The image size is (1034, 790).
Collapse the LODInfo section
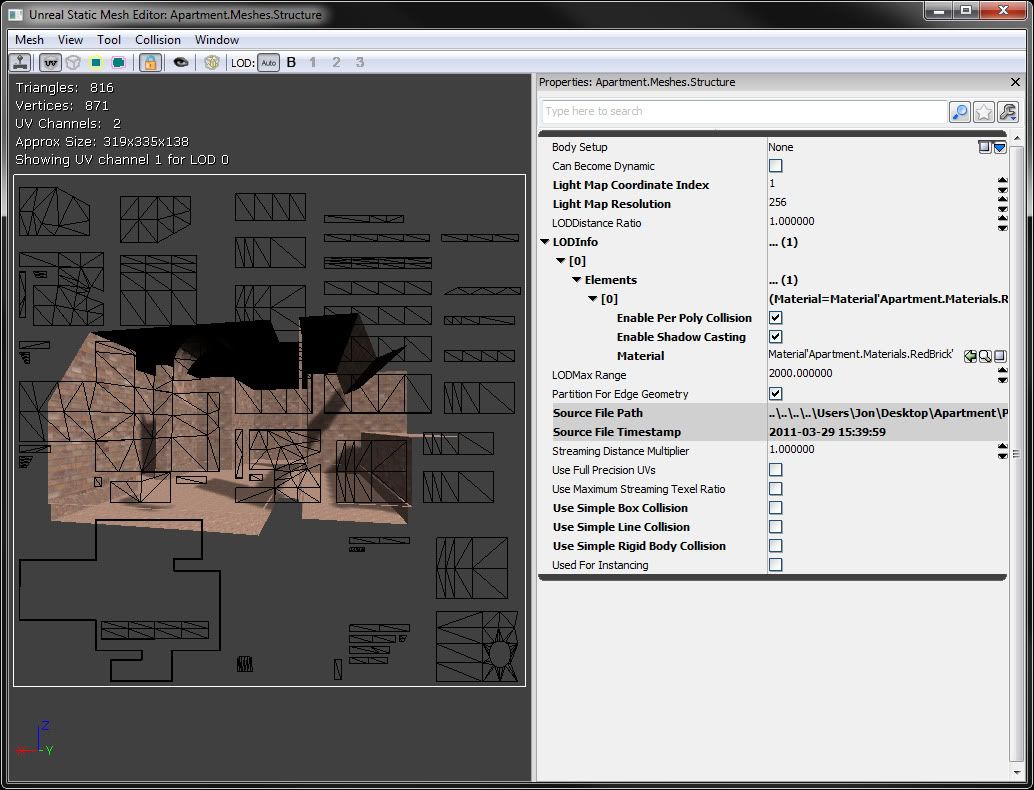click(545, 242)
